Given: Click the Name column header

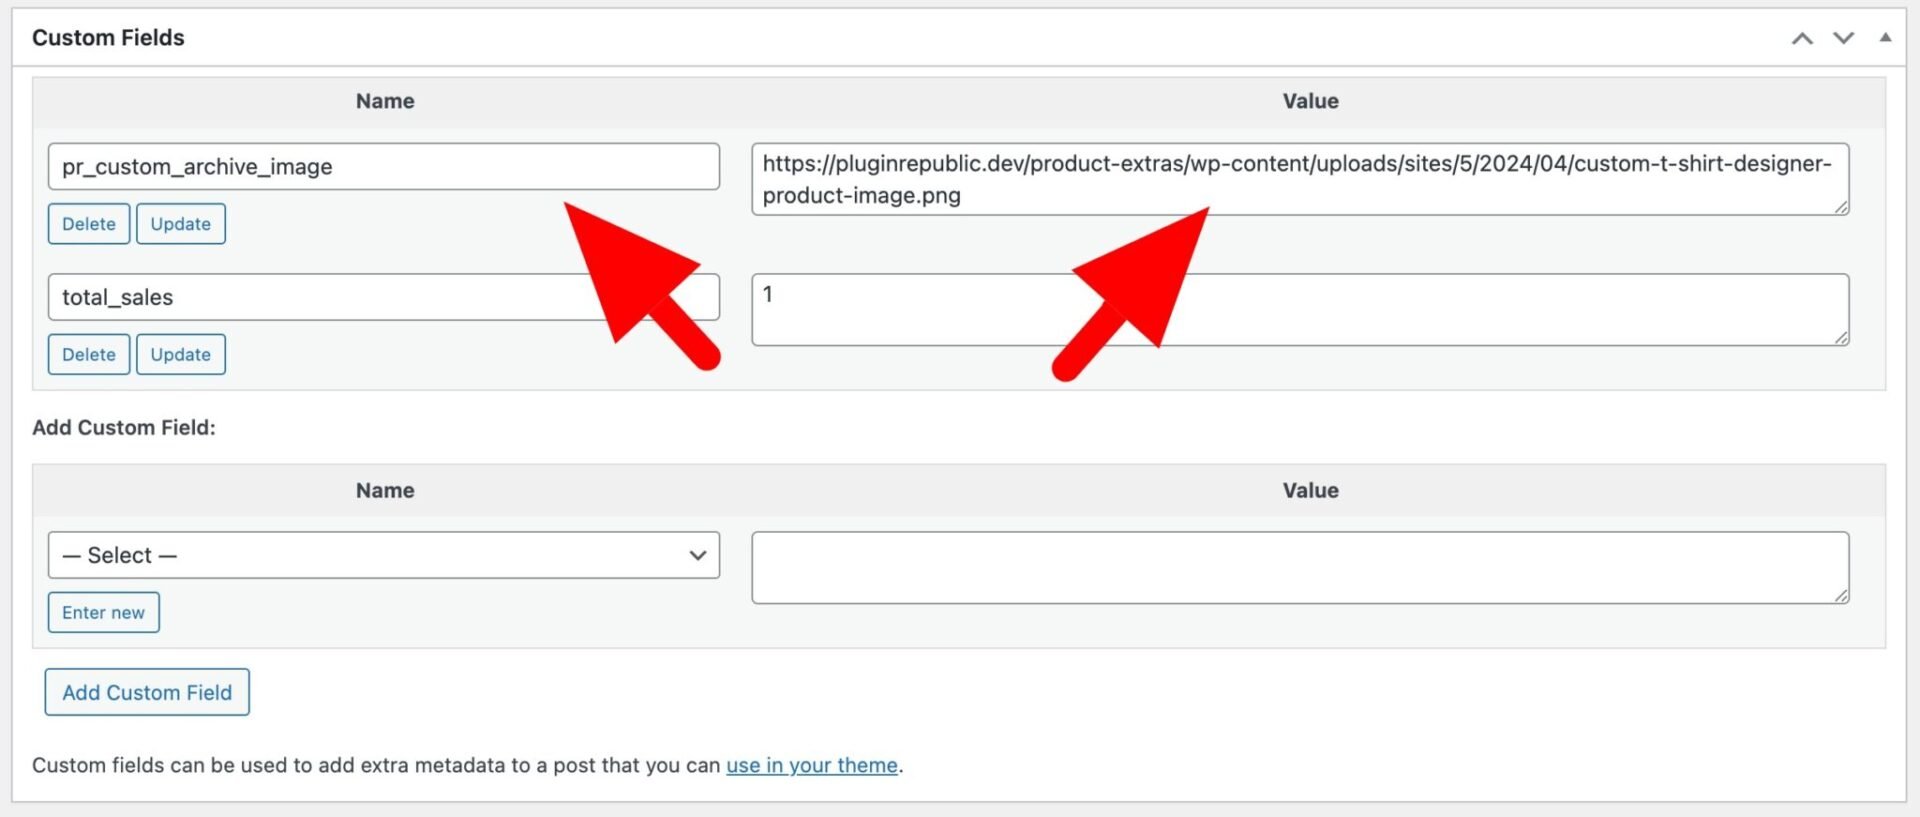Looking at the screenshot, I should pos(384,100).
